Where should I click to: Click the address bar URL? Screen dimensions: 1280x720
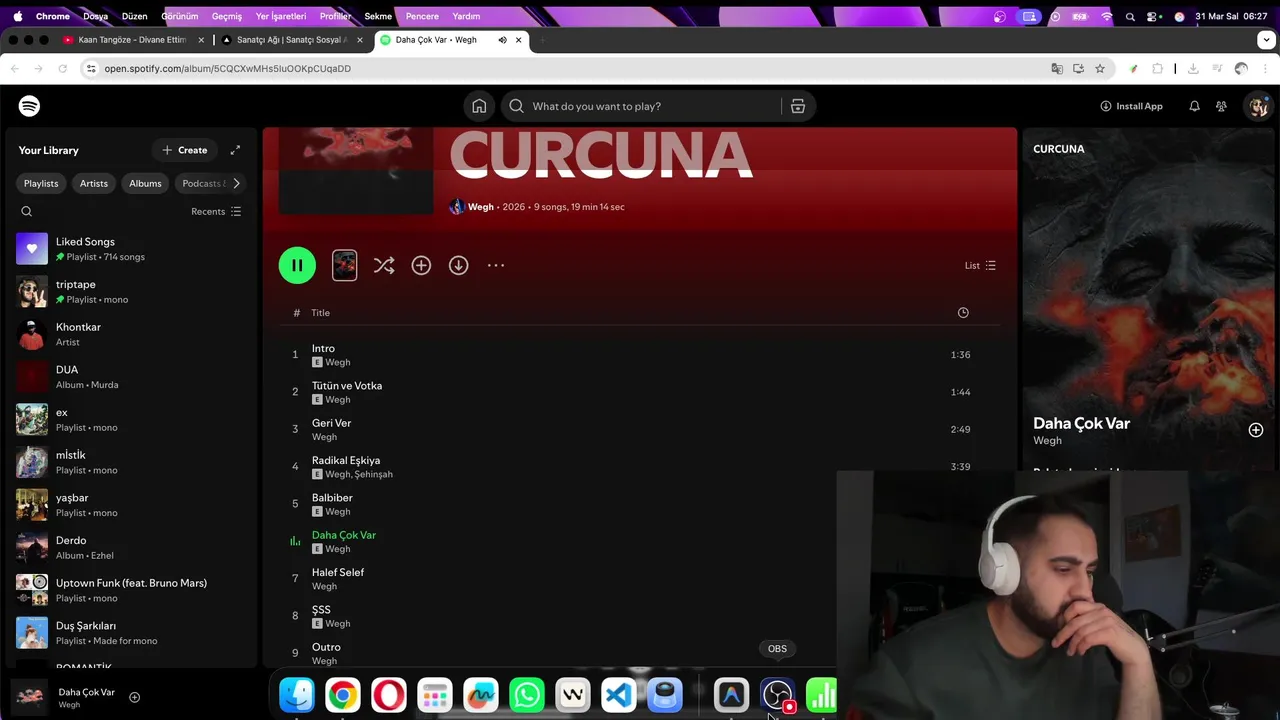click(x=228, y=69)
